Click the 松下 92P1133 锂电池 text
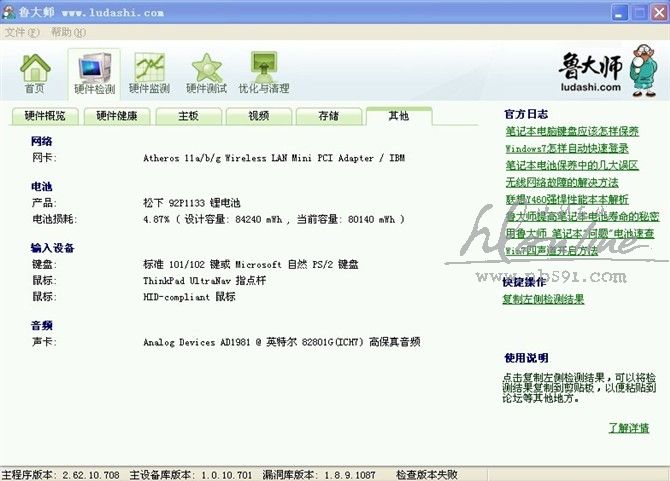670x481 pixels. point(192,203)
